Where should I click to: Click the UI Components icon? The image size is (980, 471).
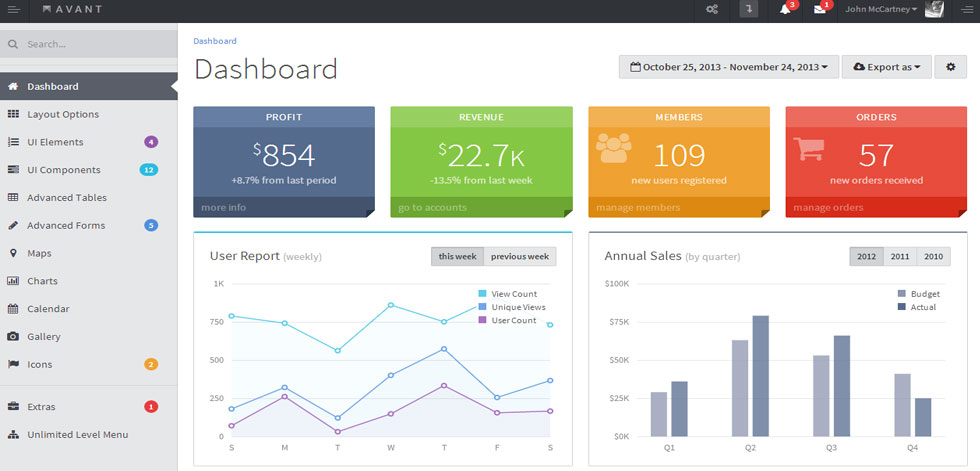(x=13, y=170)
